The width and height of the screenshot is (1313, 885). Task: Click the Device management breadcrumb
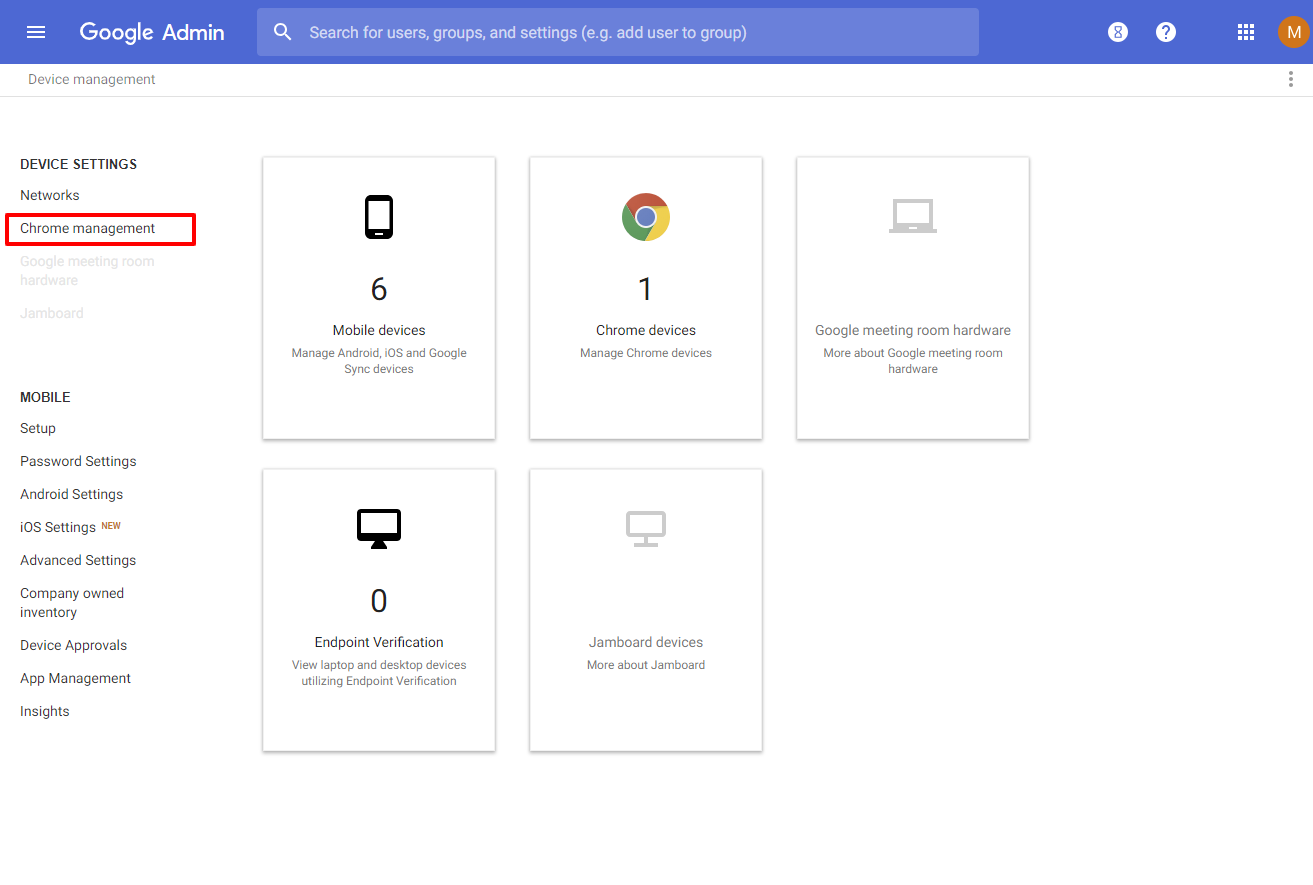tap(92, 80)
